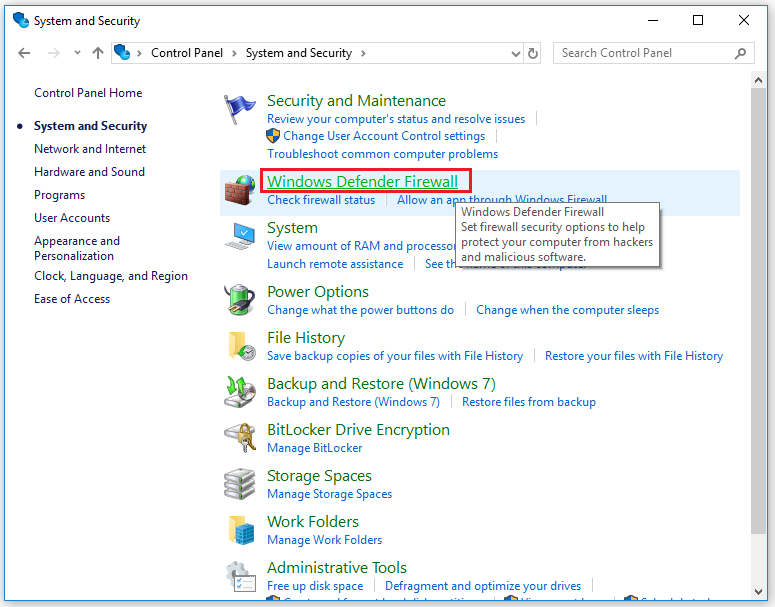Screen dimensions: 775x607
Task: Click Defragment and optimize your drives
Action: pos(483,586)
